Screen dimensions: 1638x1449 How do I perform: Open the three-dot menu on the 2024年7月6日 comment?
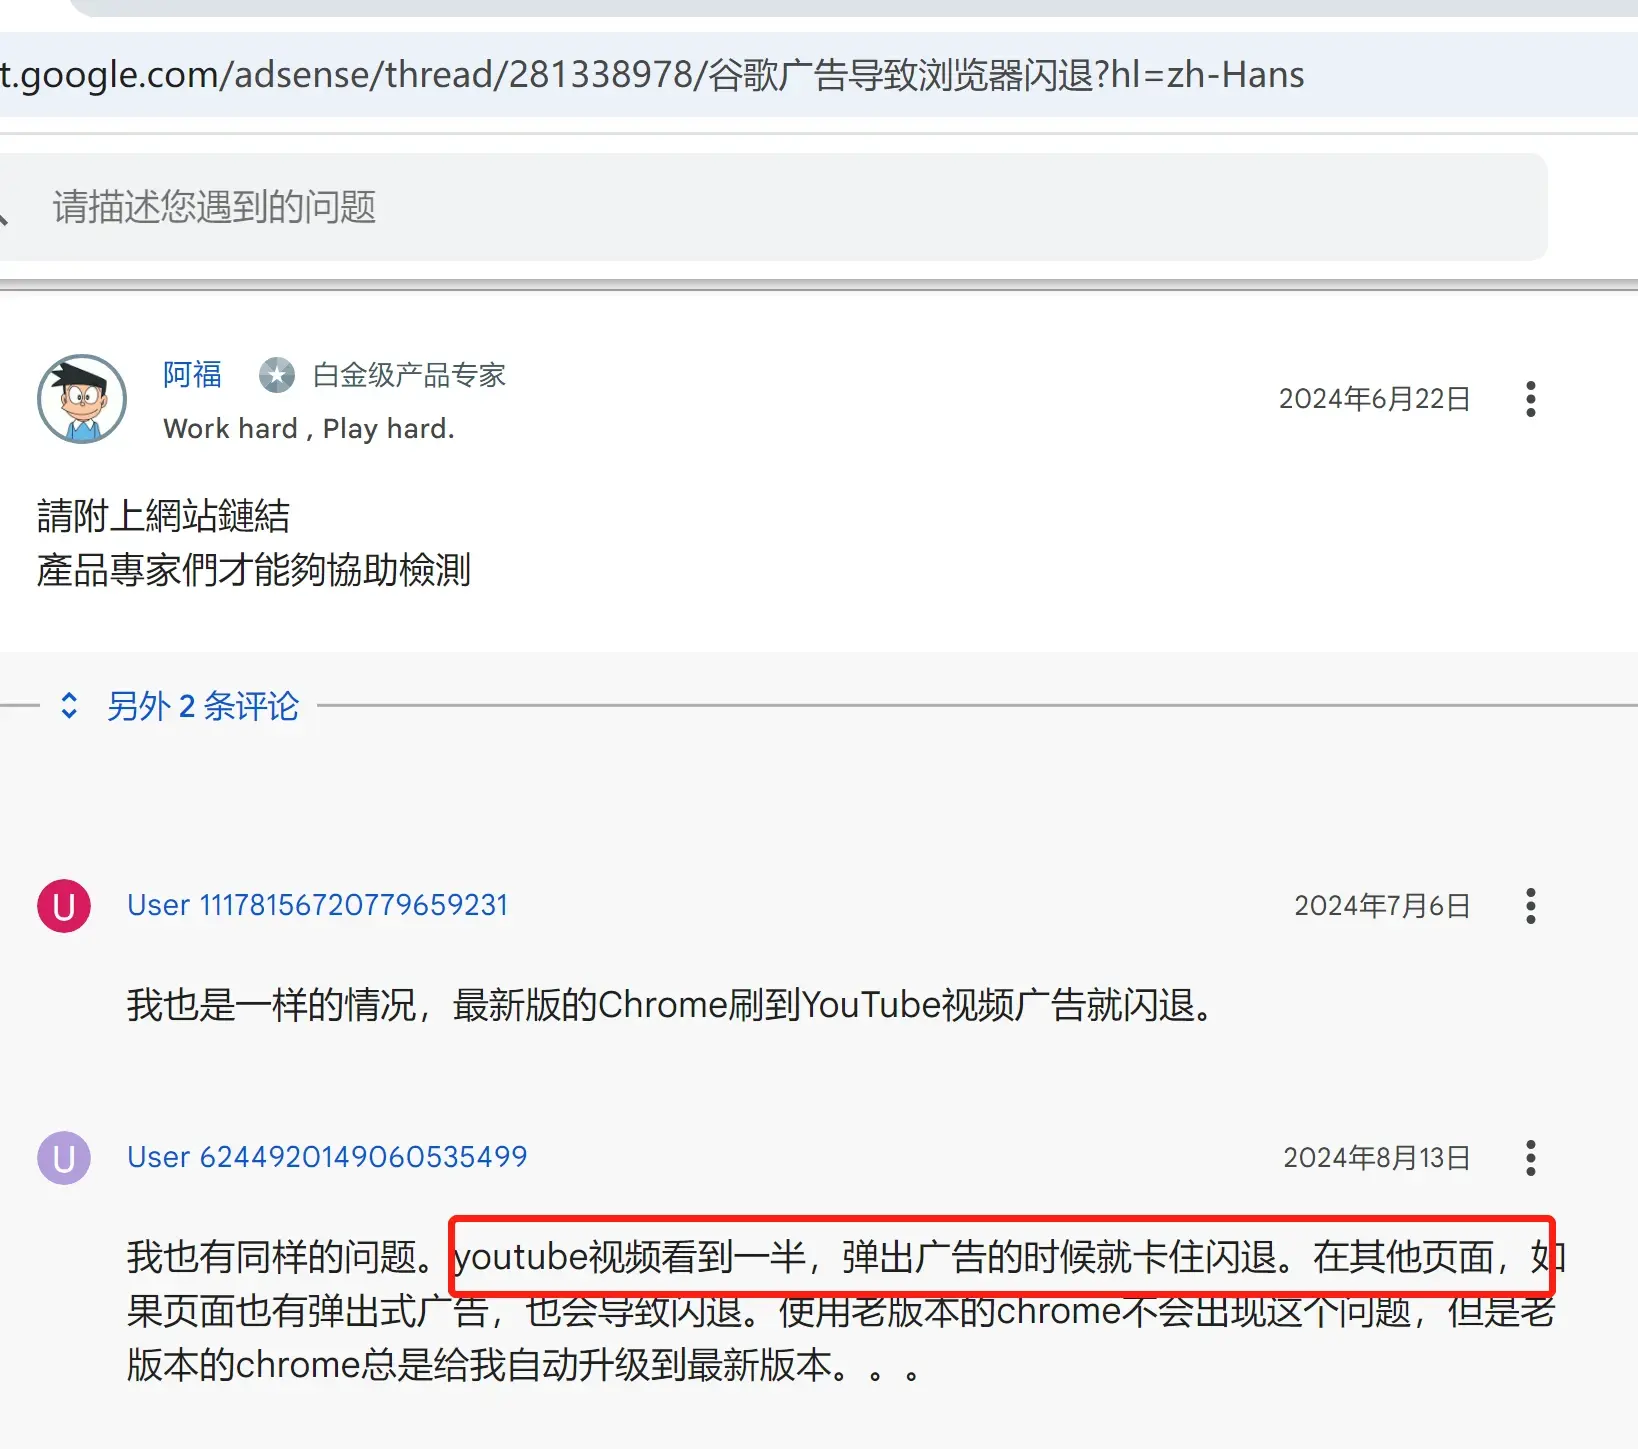point(1530,906)
